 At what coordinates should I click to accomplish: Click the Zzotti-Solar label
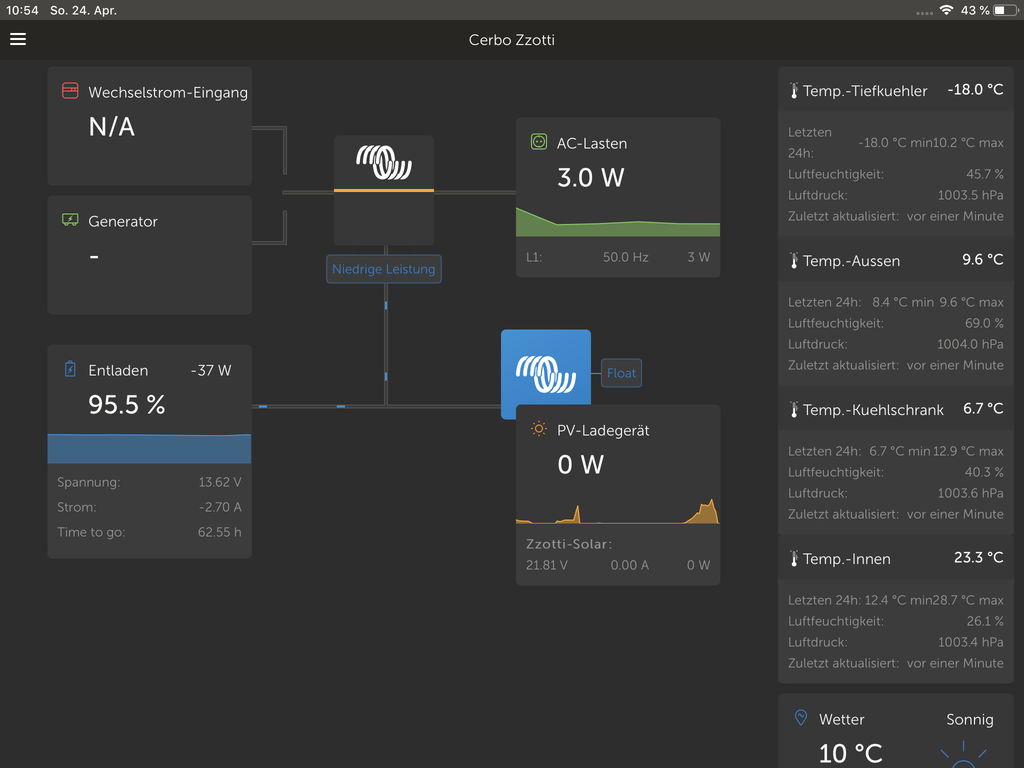tap(569, 544)
